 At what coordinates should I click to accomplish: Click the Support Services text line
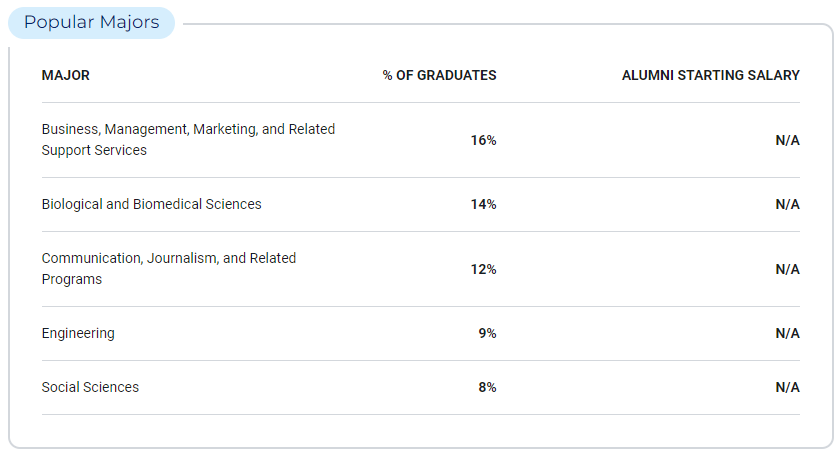click(x=94, y=151)
